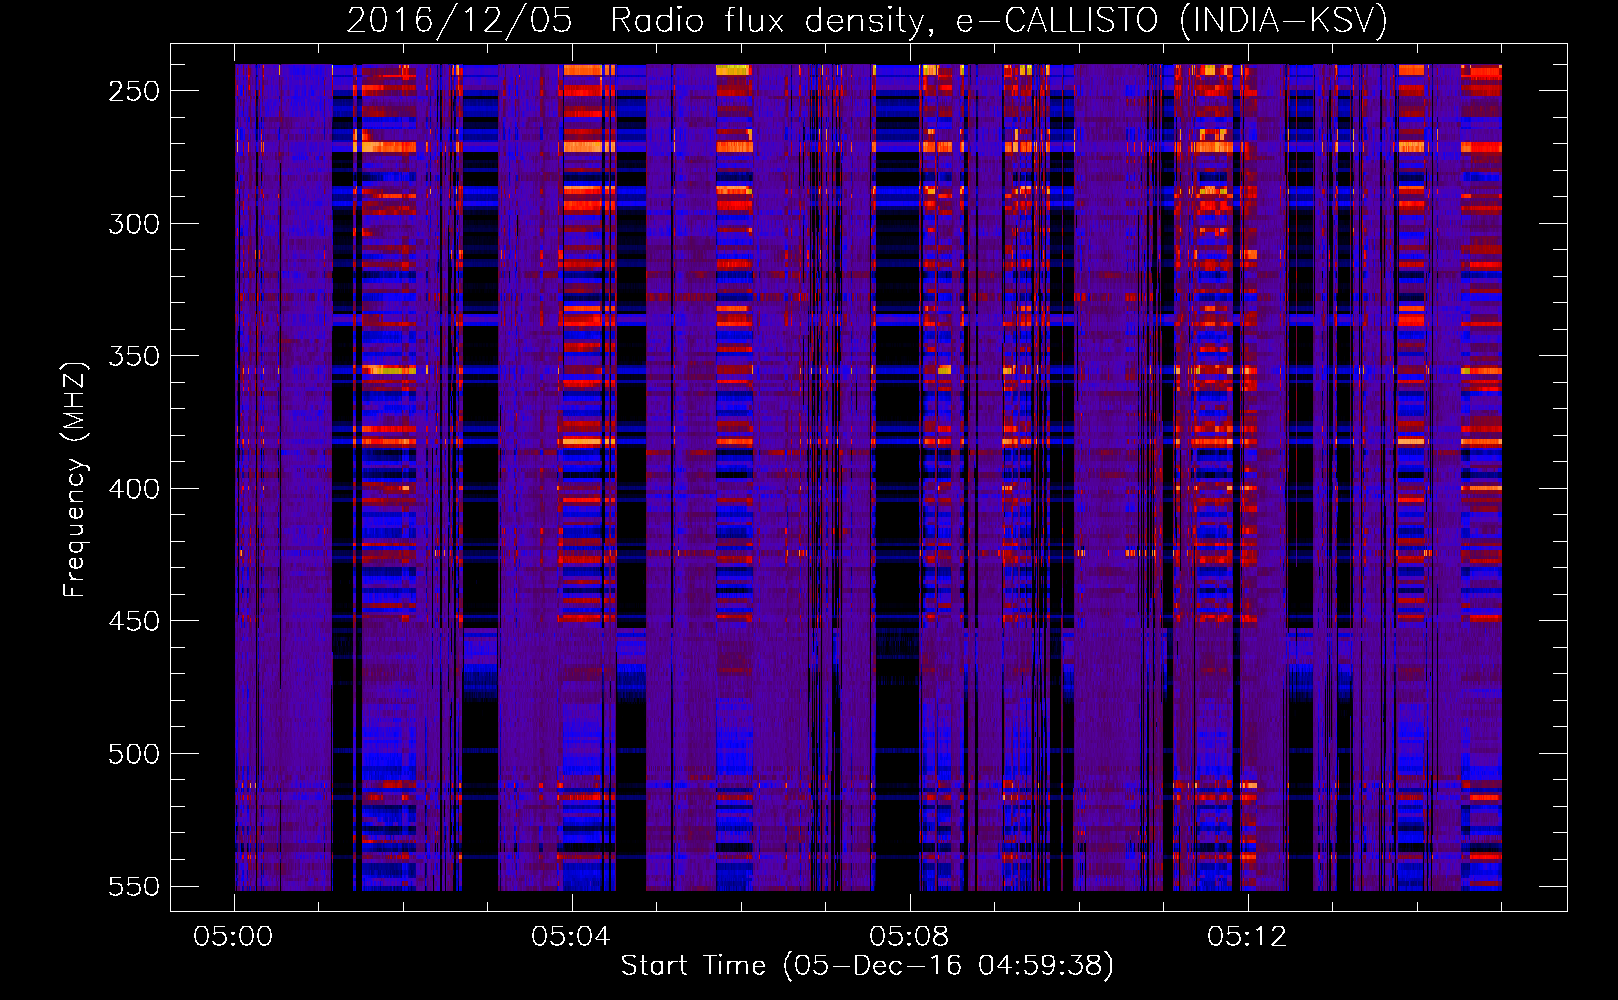Select the frequency label 450
Image resolution: width=1618 pixels, height=1000 pixels.
click(134, 621)
